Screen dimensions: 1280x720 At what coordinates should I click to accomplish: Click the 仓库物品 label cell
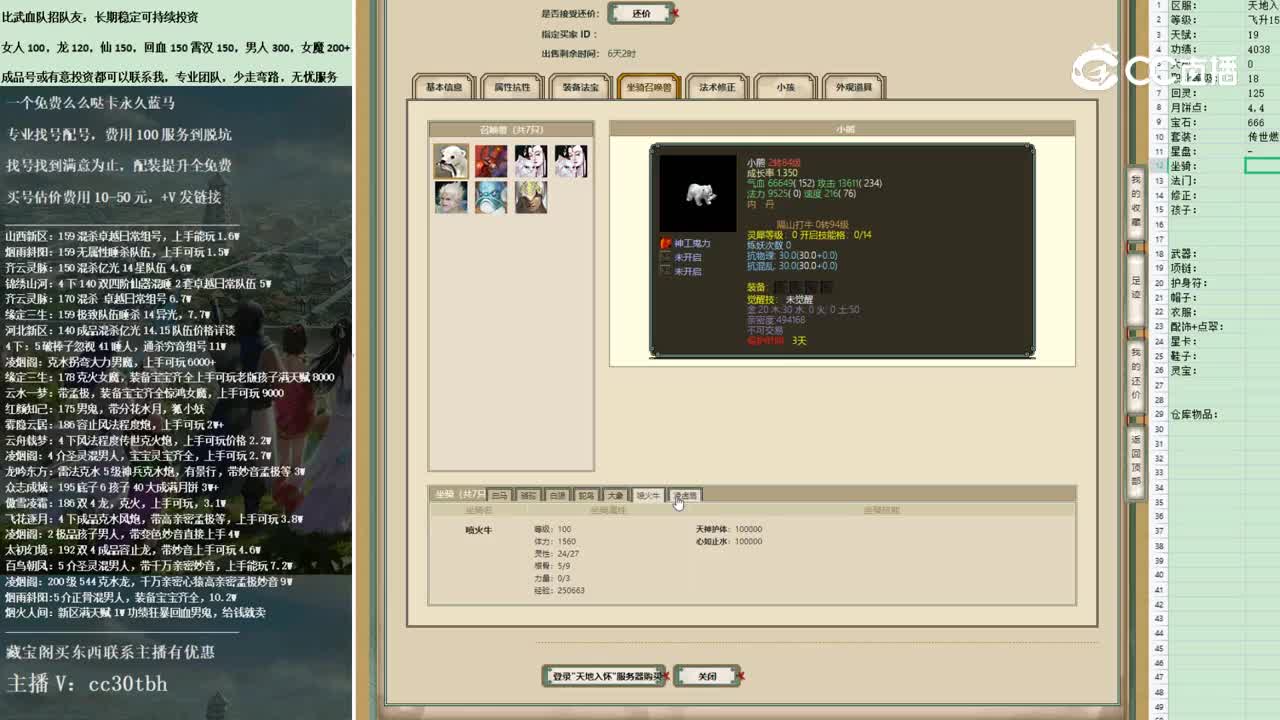(1205, 414)
